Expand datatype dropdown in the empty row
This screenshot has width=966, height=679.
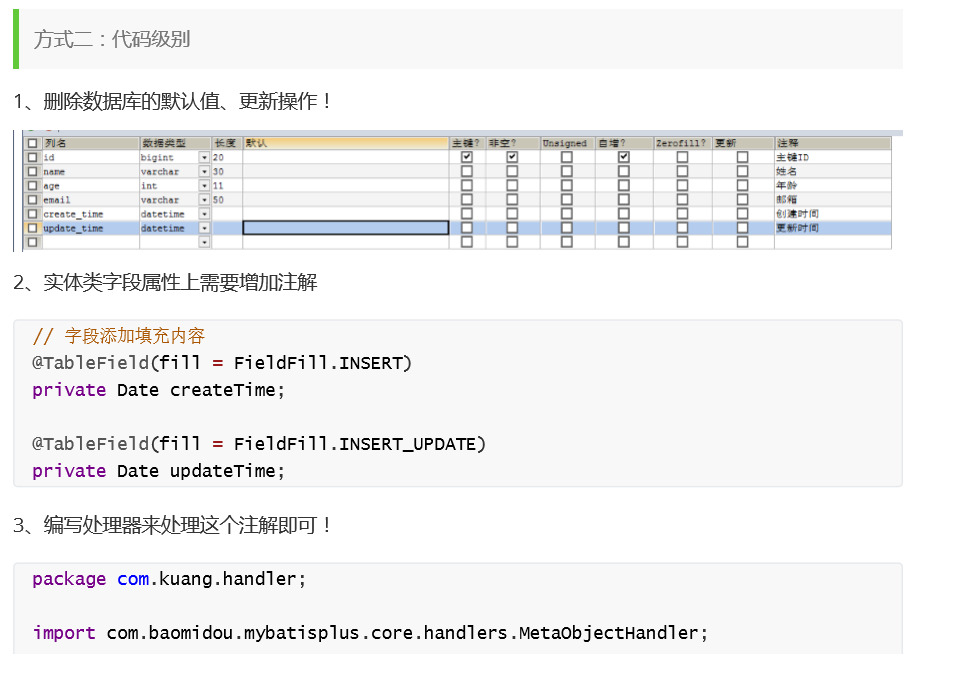(204, 242)
